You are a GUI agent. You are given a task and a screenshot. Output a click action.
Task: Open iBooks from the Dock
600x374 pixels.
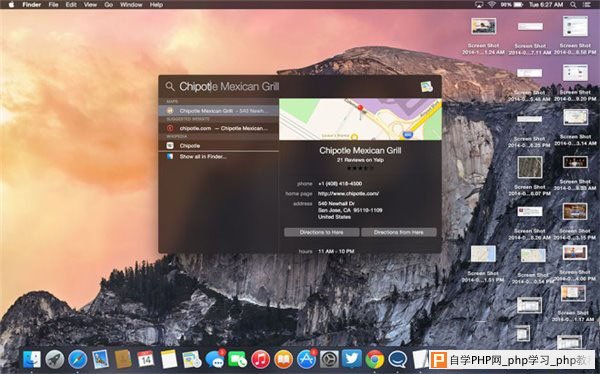[284, 359]
